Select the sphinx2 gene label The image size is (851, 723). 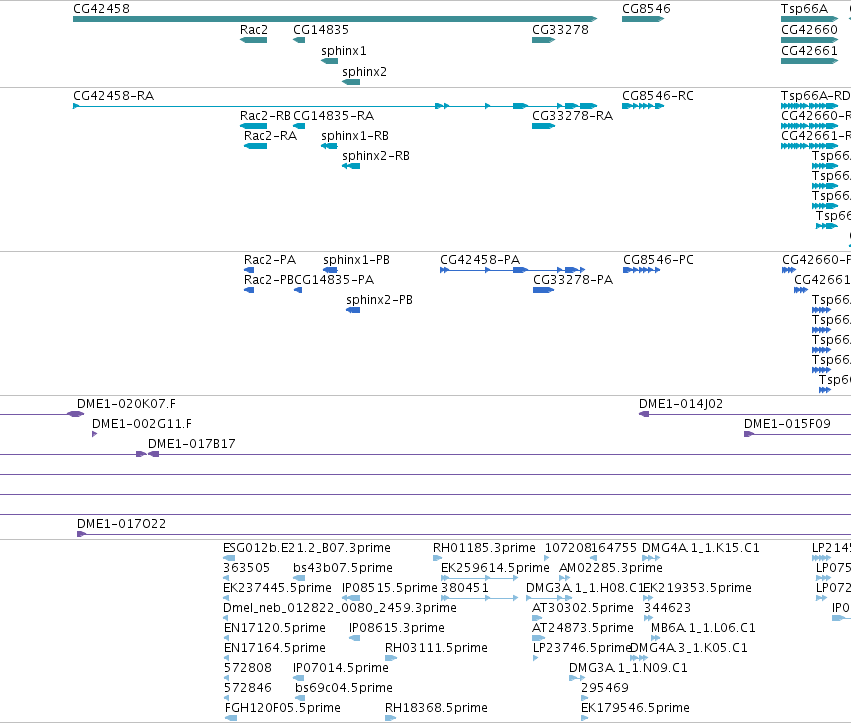364,72
